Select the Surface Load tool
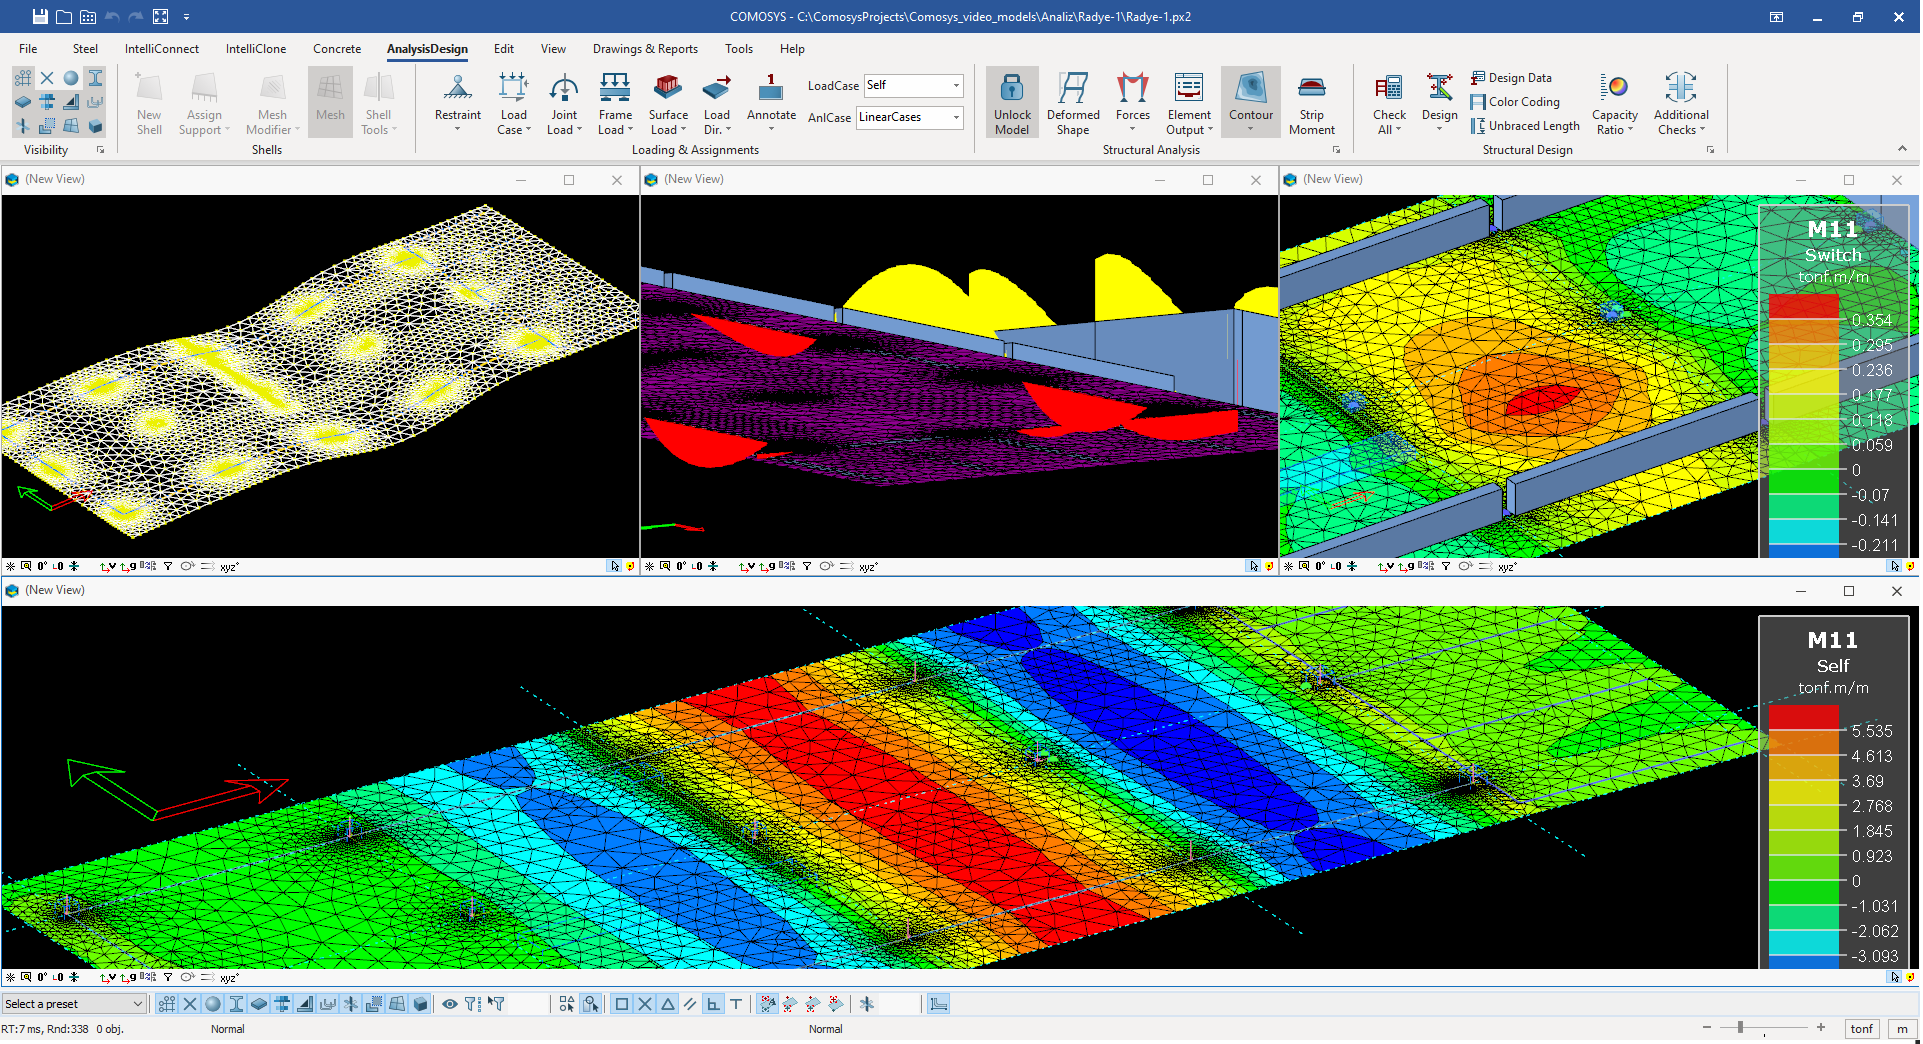 668,102
